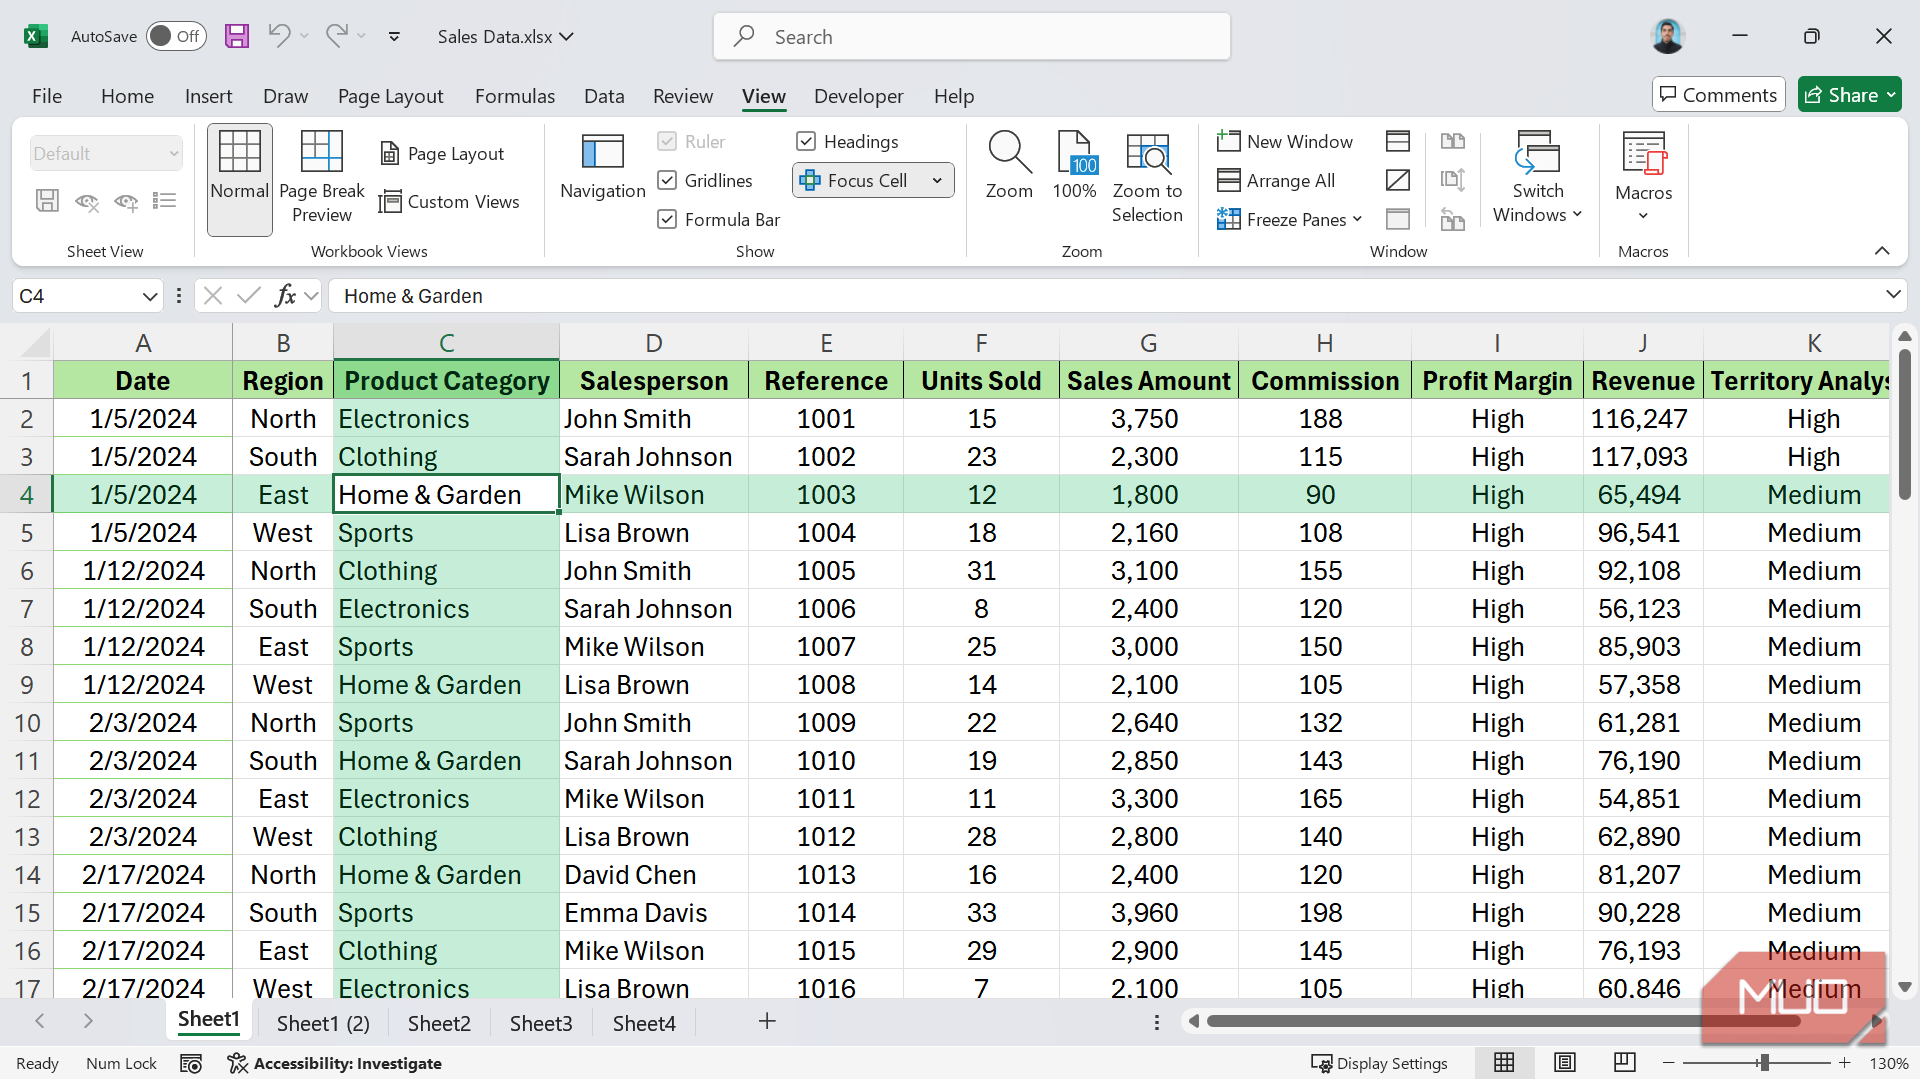
Task: Click the Ruler checkbox
Action: (667, 141)
